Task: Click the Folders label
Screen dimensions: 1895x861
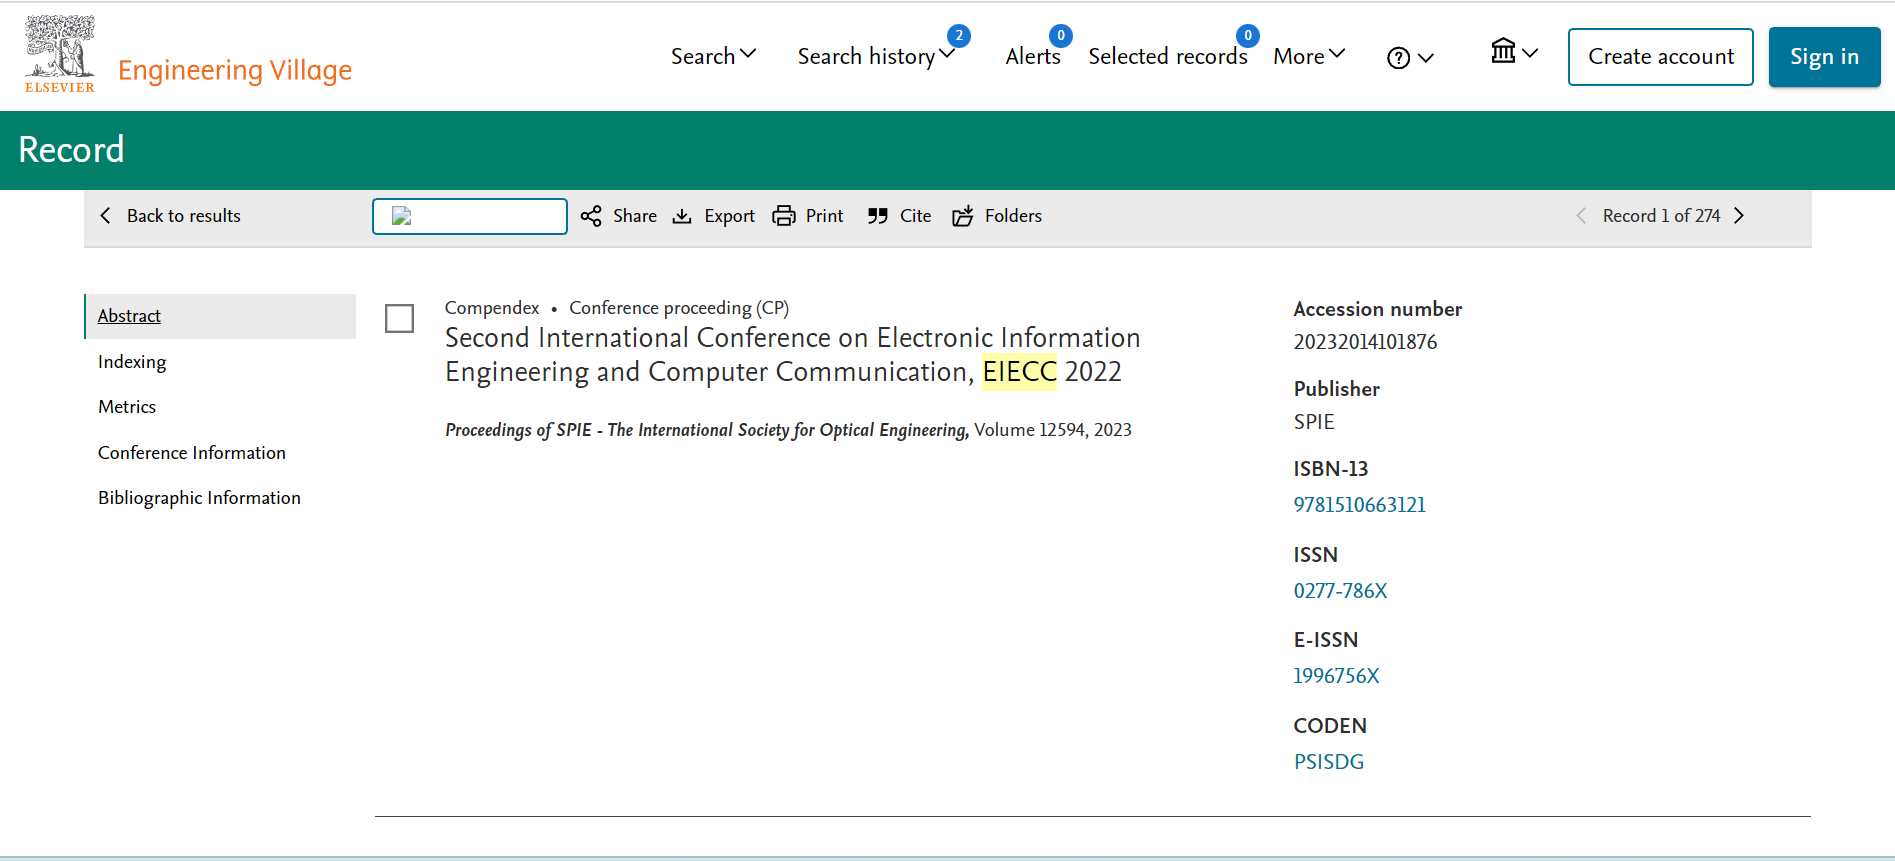Action: pos(1013,216)
